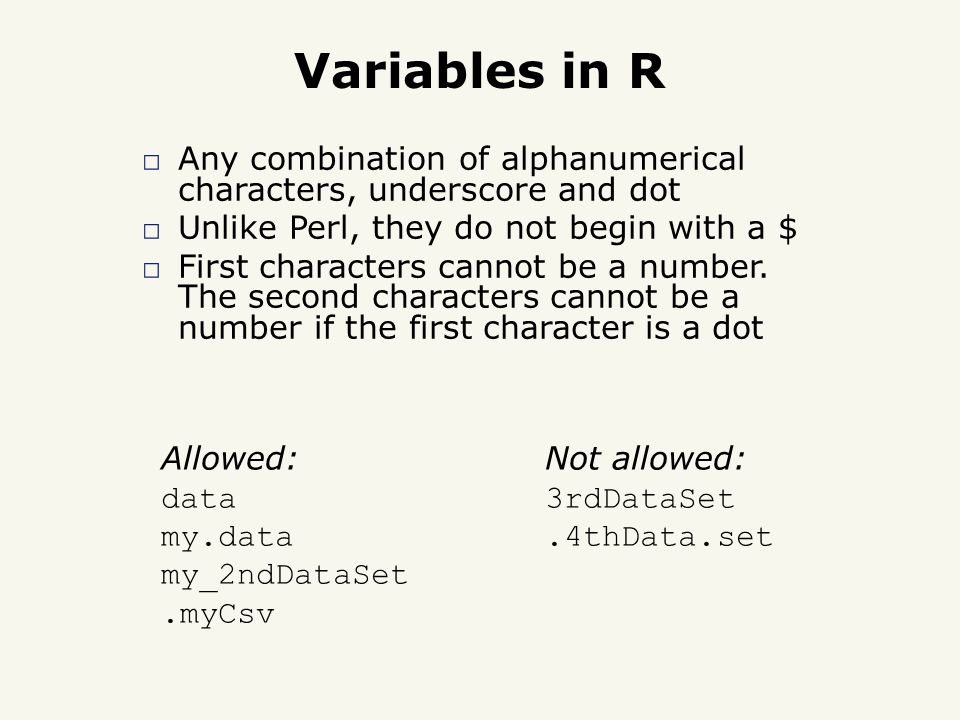Click the line ending 'first character is a dot'

click(471, 328)
